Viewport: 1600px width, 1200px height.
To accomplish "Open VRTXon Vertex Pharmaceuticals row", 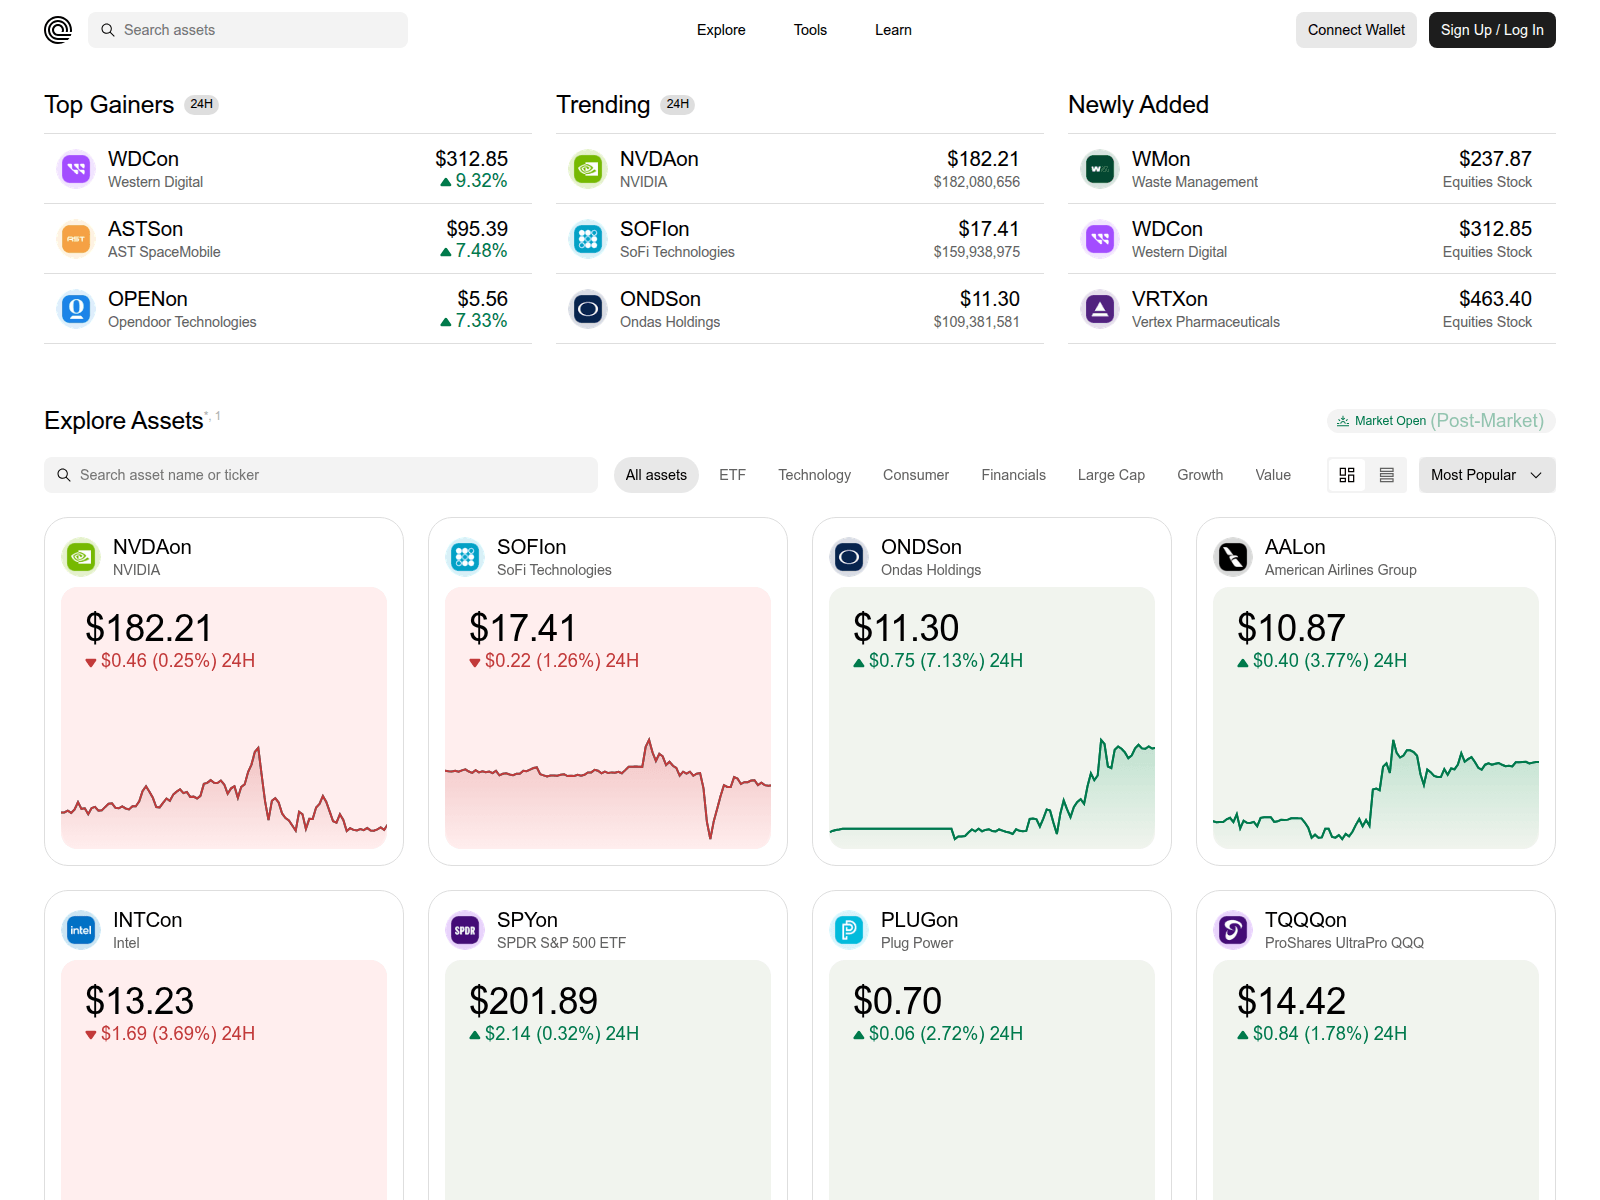I will [x=1312, y=309].
